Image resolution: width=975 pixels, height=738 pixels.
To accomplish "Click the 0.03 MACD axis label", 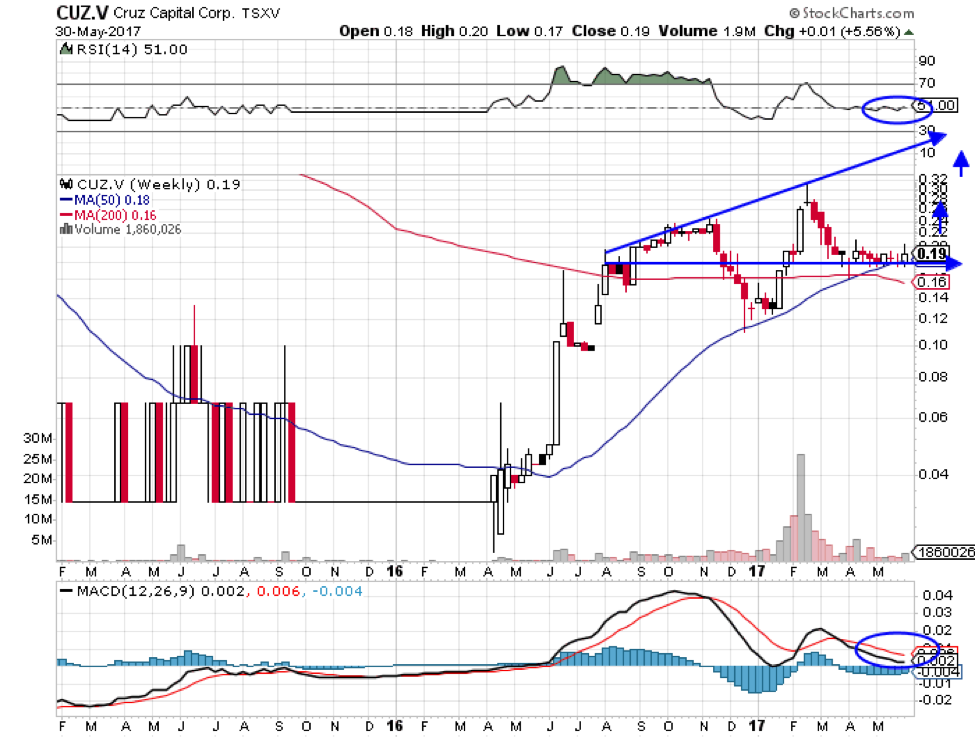I will [937, 612].
